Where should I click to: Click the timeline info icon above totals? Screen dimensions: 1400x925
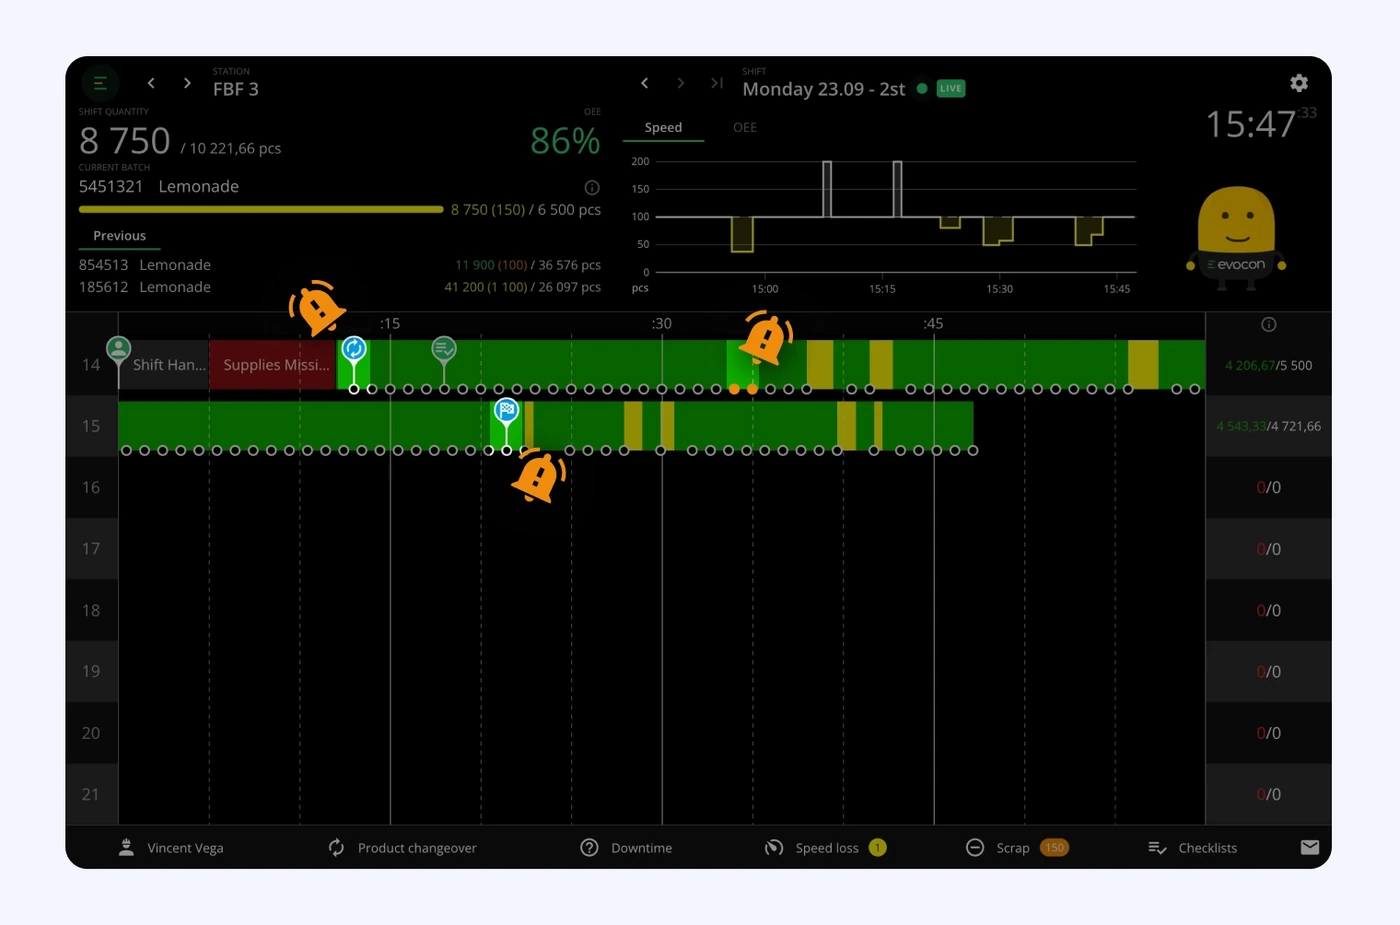[1269, 325]
